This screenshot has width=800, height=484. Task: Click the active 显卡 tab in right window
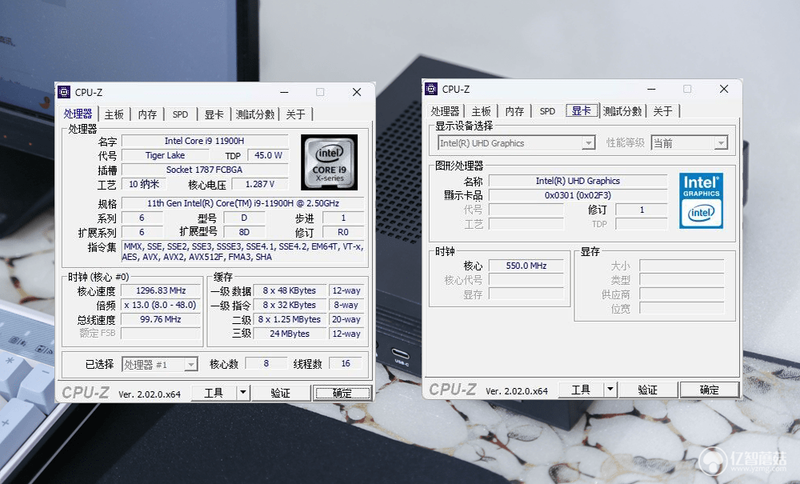[582, 111]
